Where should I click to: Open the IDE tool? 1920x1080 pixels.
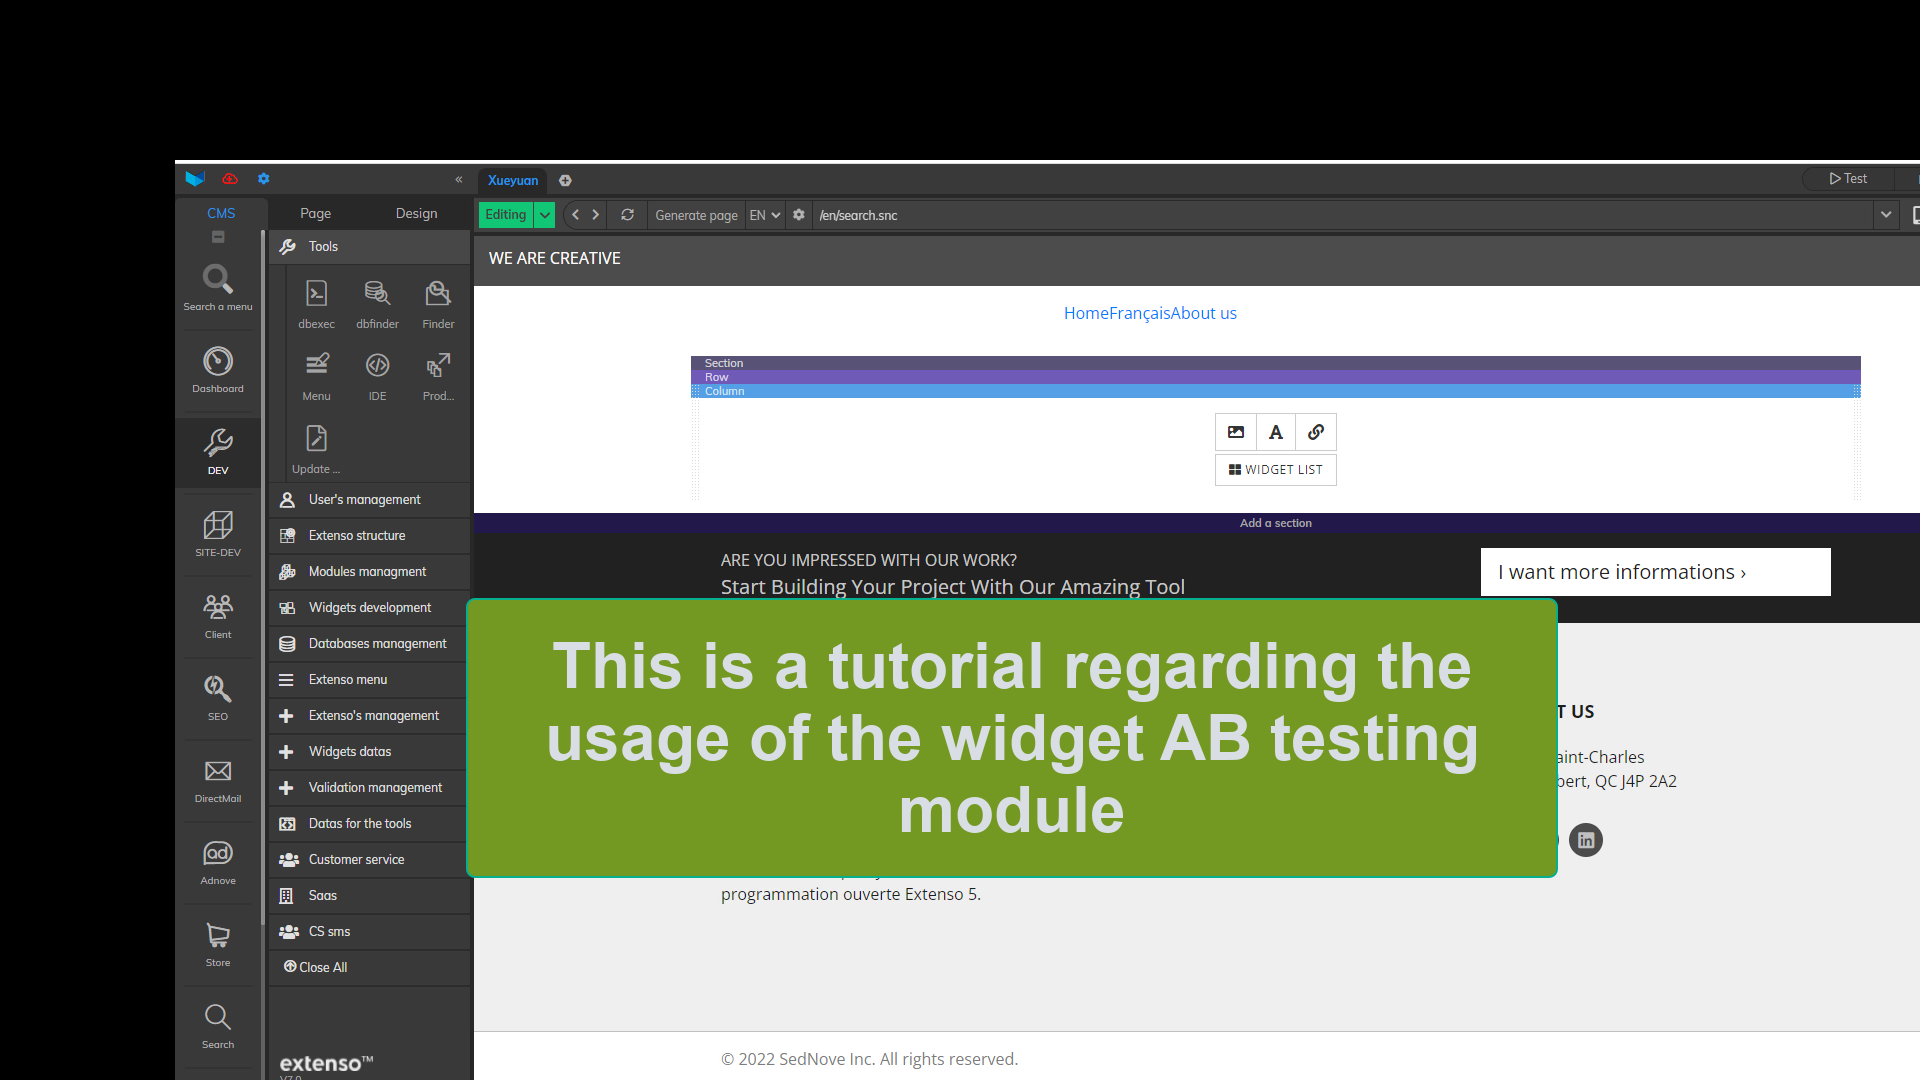(377, 376)
